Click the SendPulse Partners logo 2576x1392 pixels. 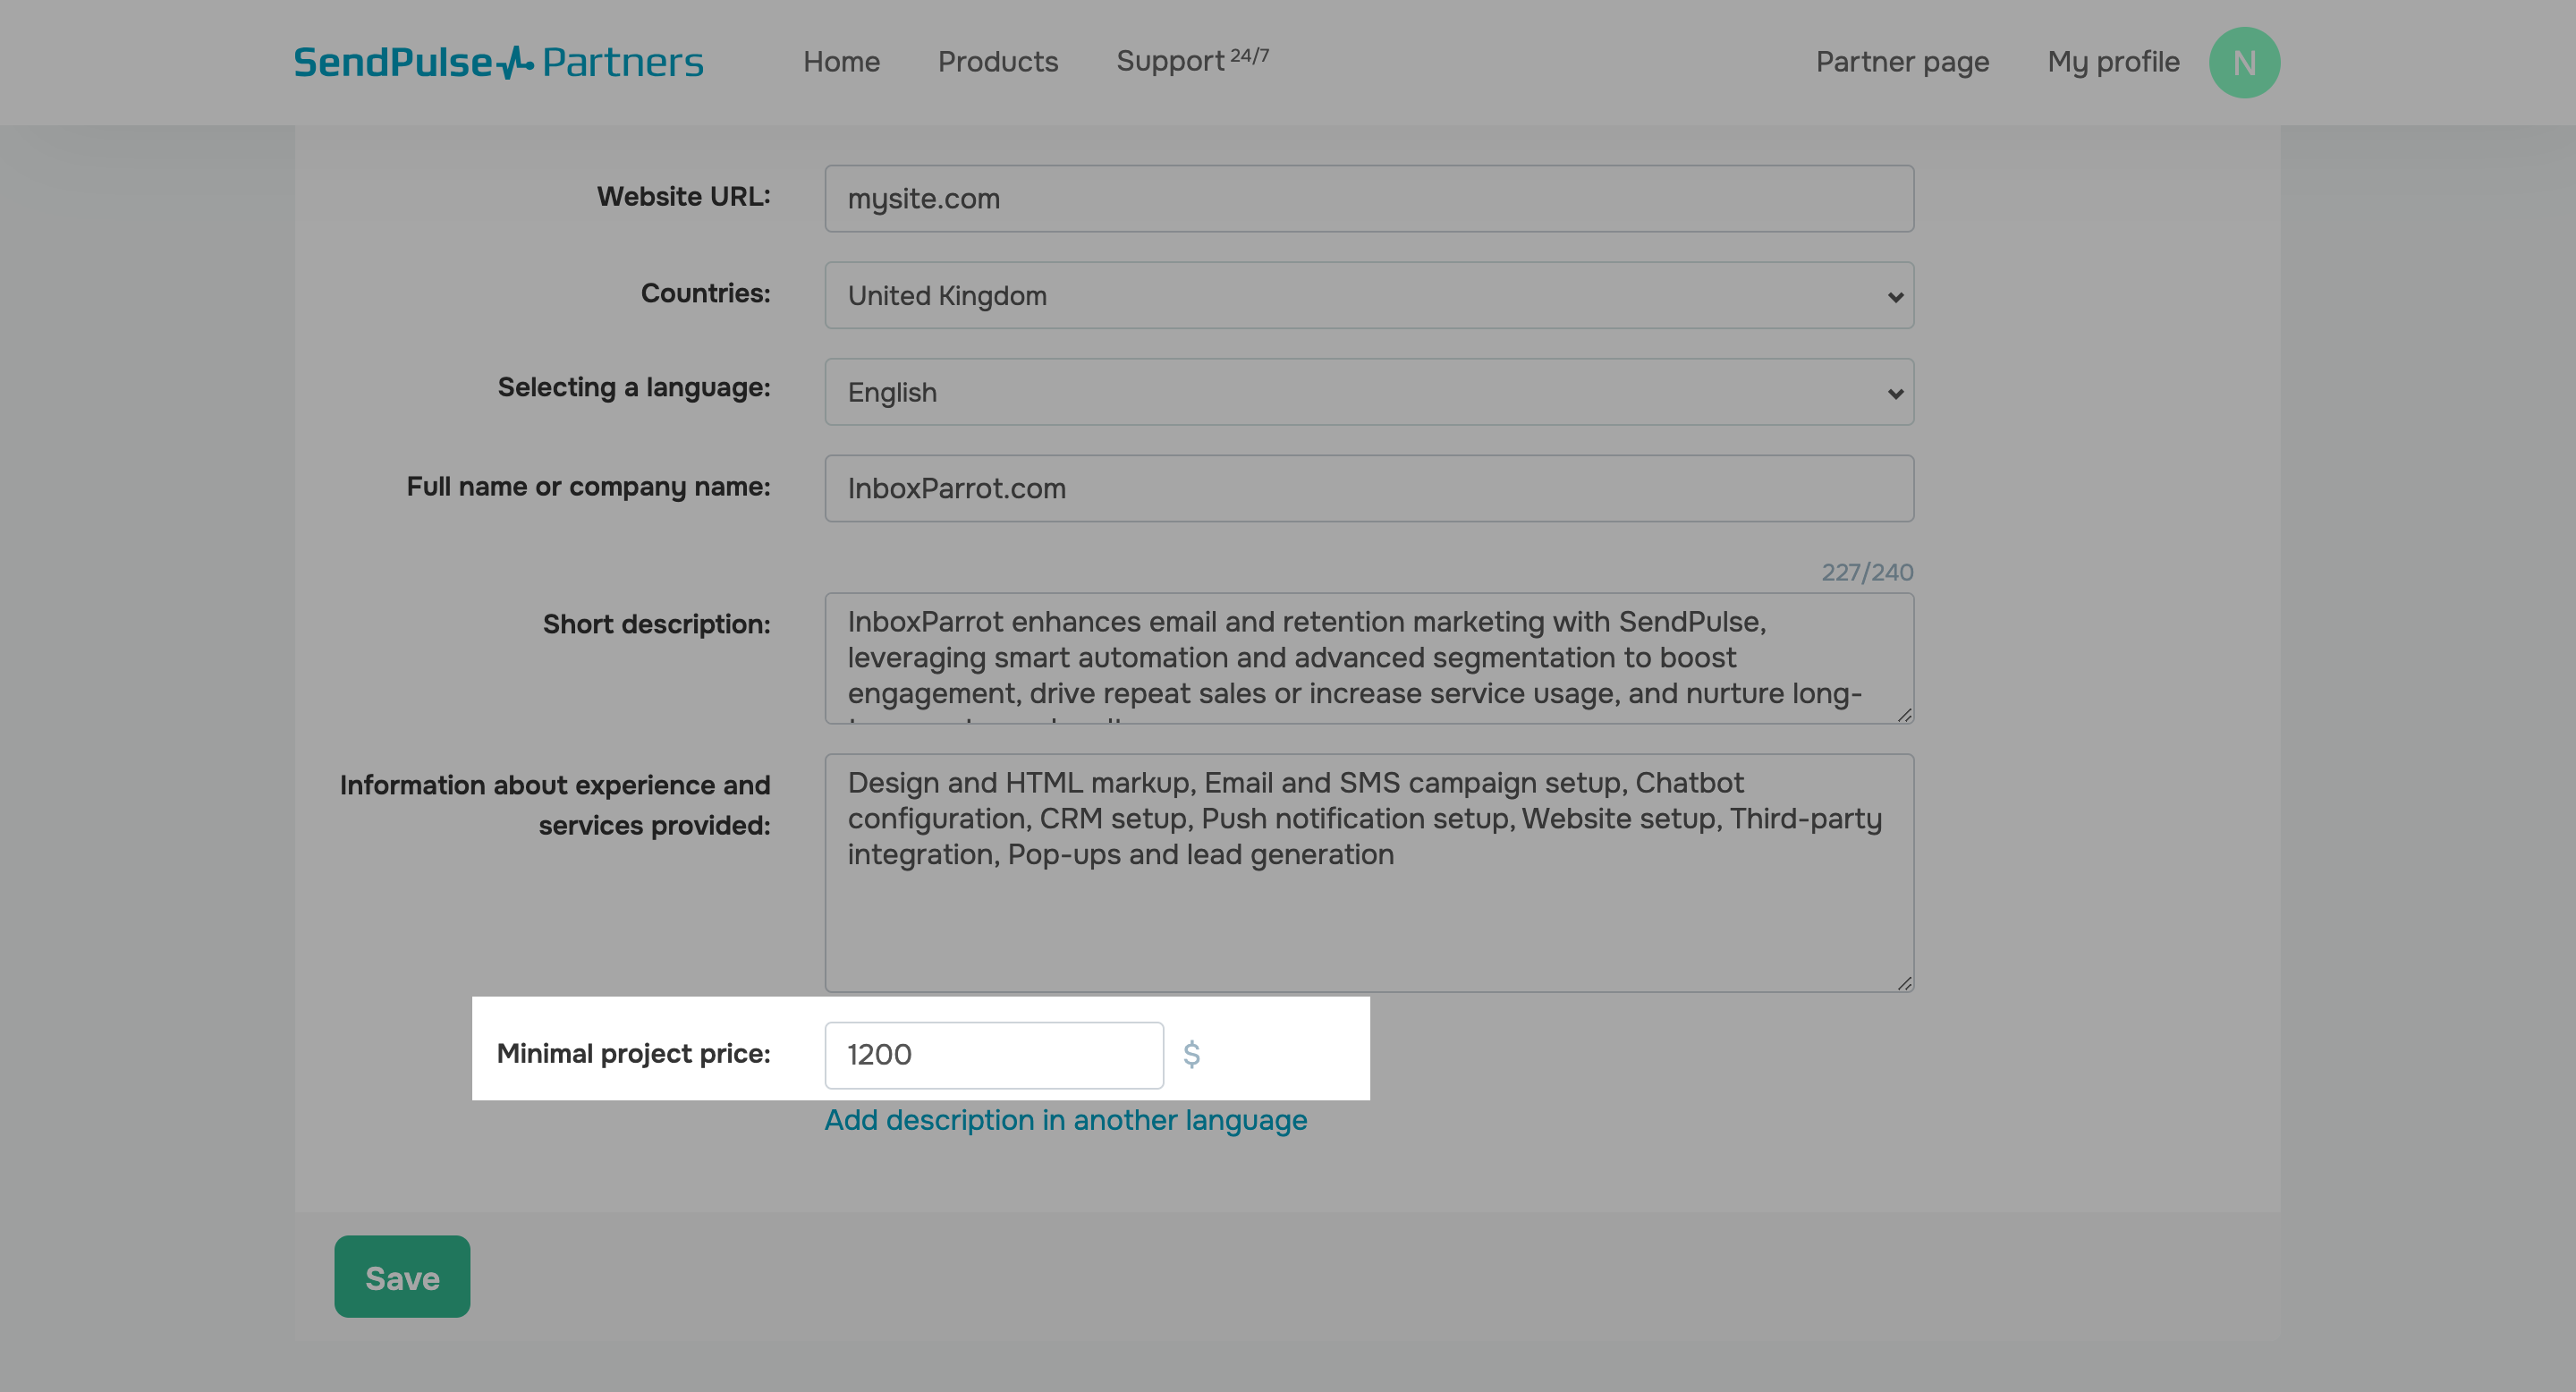click(498, 62)
